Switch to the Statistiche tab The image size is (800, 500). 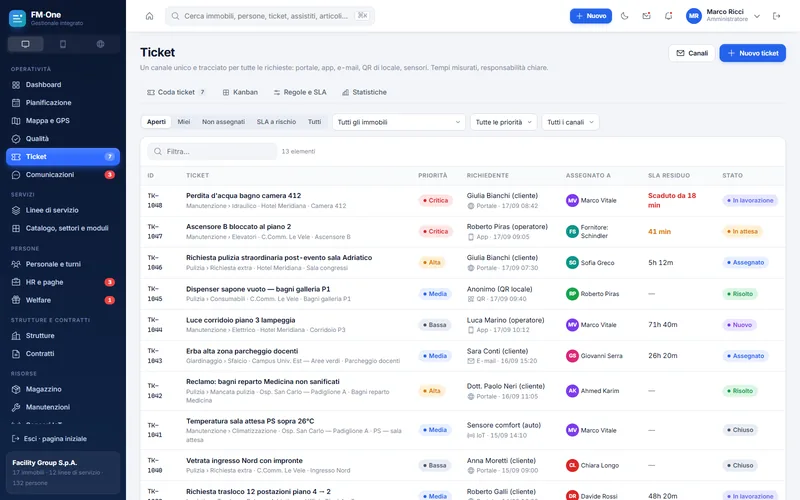pos(364,92)
